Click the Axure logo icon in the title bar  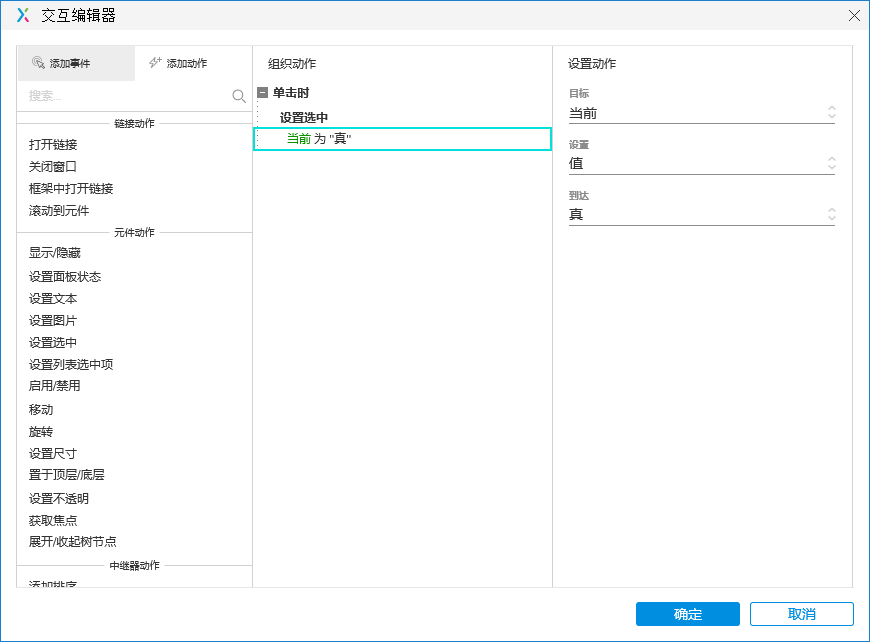[x=19, y=15]
